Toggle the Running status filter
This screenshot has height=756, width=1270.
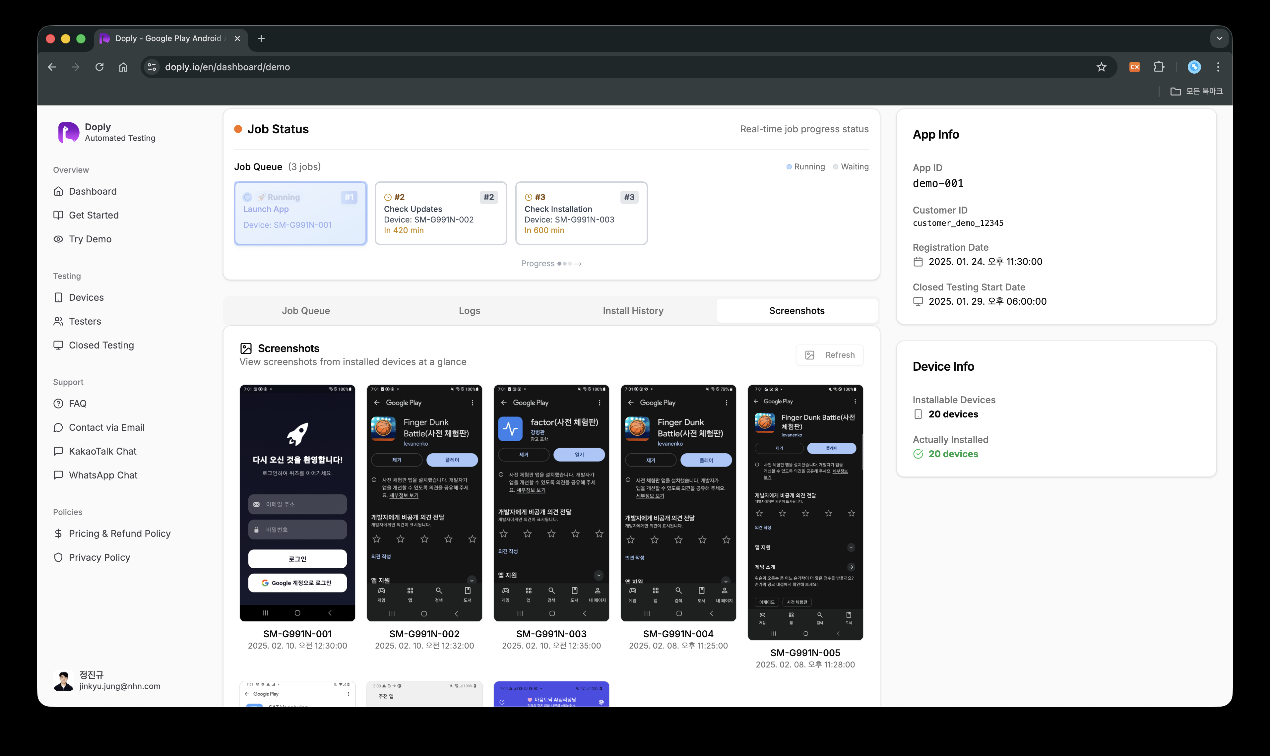[x=804, y=166]
